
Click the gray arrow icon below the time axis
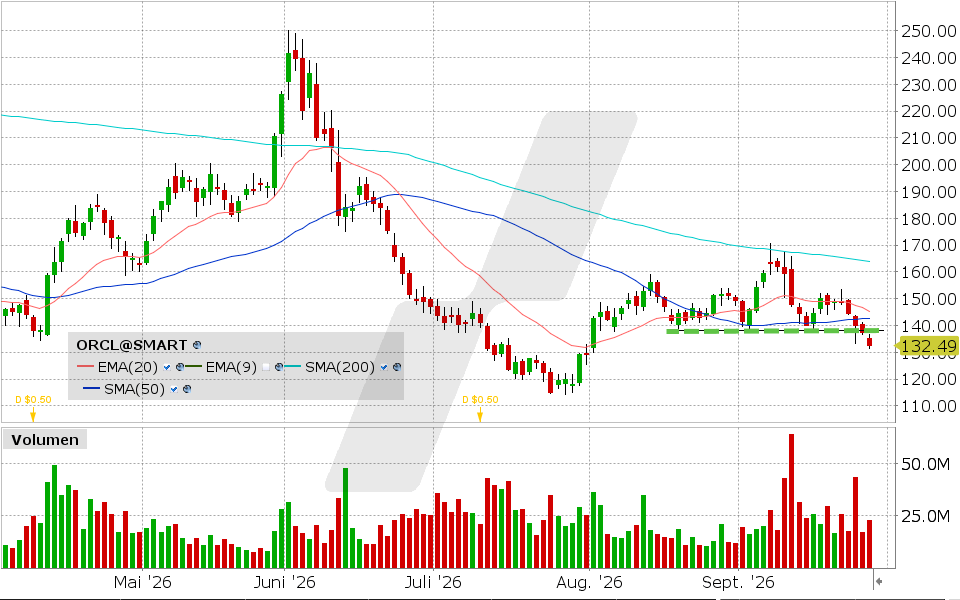(x=879, y=581)
